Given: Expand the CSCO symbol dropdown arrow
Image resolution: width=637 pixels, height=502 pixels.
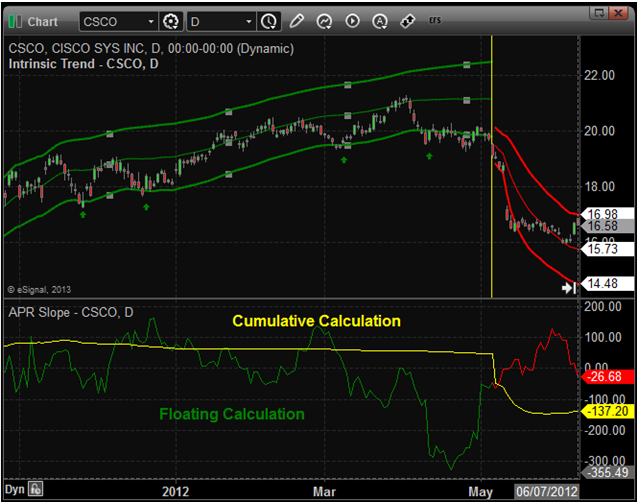Looking at the screenshot, I should 151,22.
